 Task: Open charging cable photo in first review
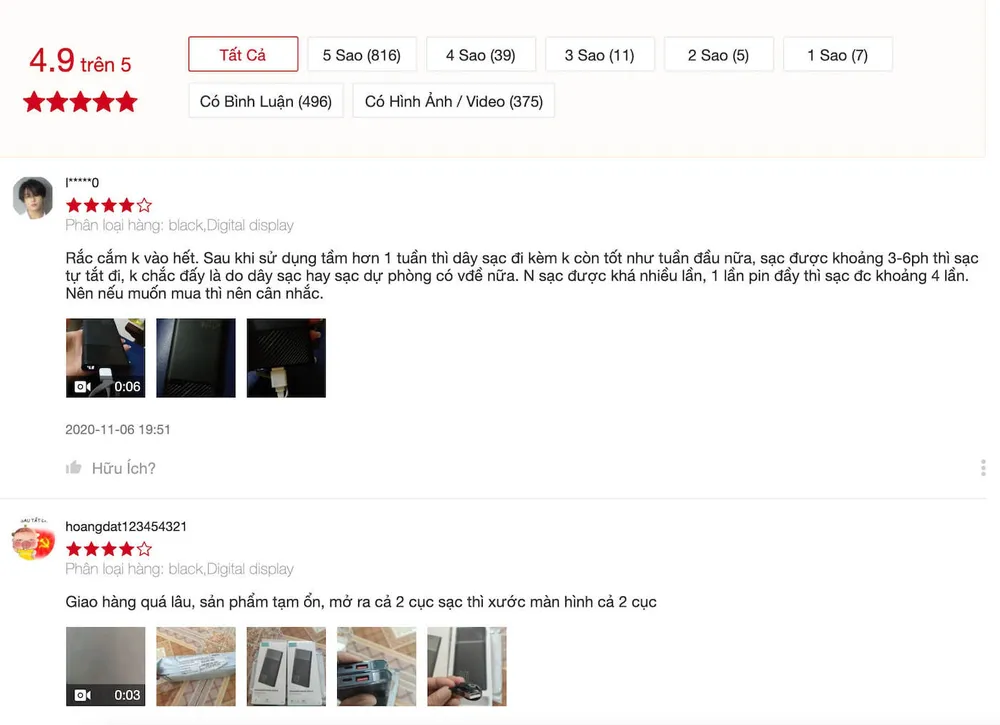click(286, 358)
